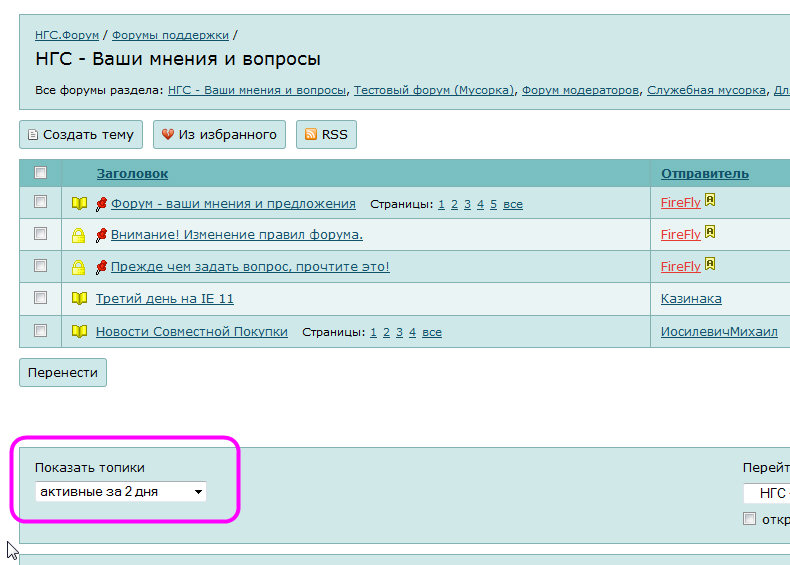This screenshot has height=565, width=790.
Task: Open 'Форум модераторов' link
Action: pos(580,90)
